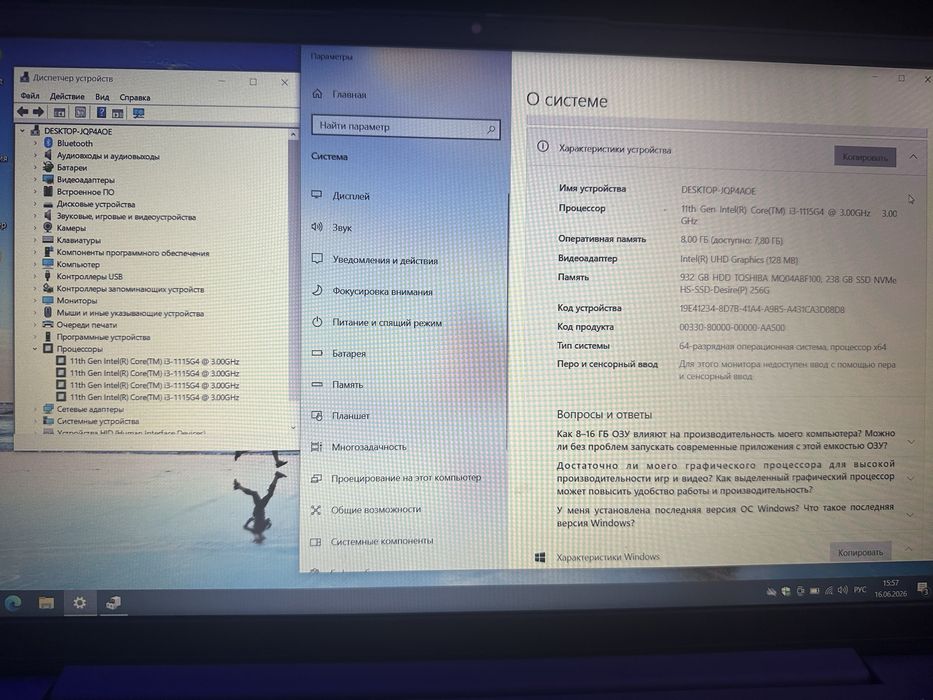Viewport: 933px width, 700px height.
Task: Expand Системные устройства node
Action: [x=35, y=421]
